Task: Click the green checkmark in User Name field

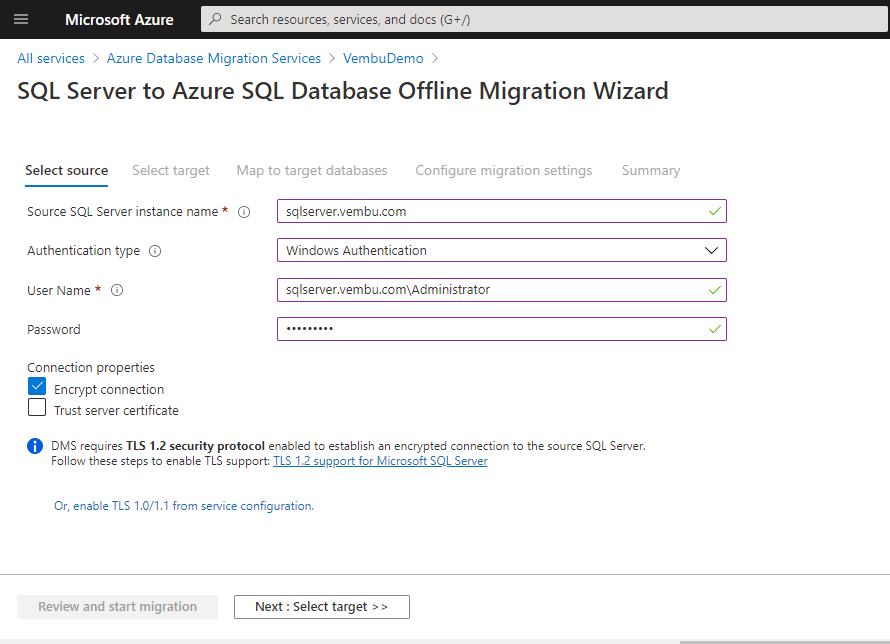Action: [715, 290]
